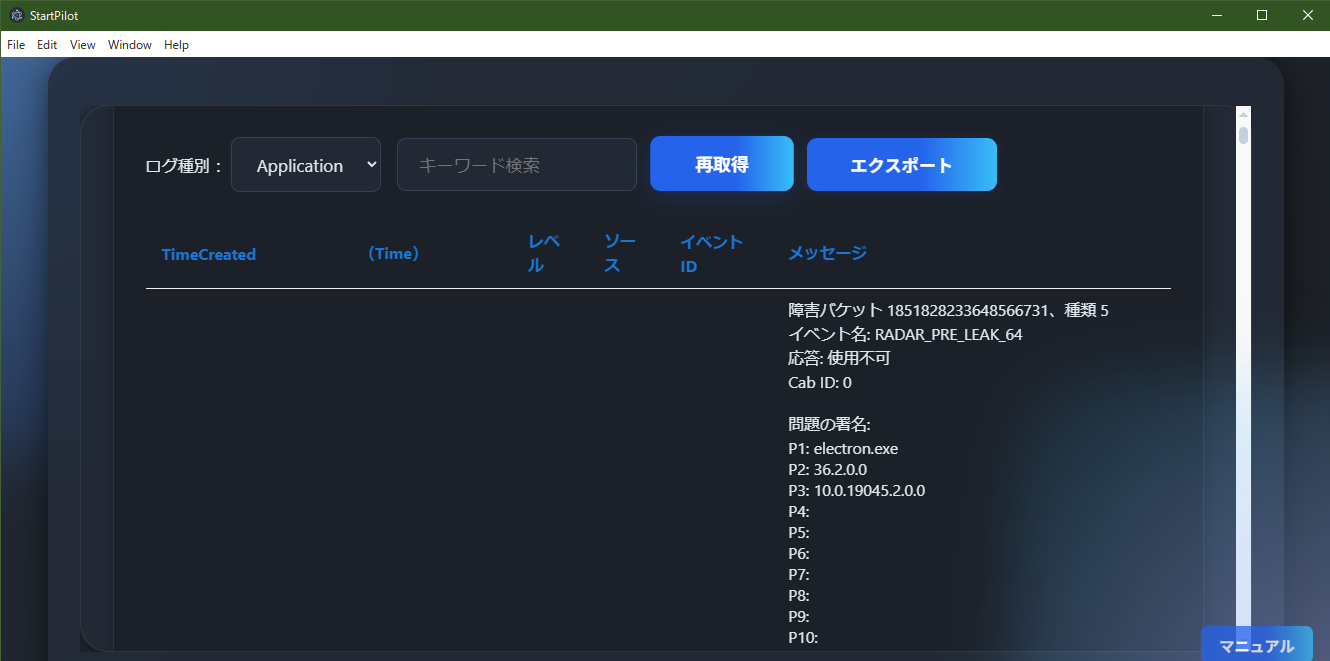The width and height of the screenshot is (1330, 661).
Task: Select the Application log type selector
Action: (x=305, y=164)
